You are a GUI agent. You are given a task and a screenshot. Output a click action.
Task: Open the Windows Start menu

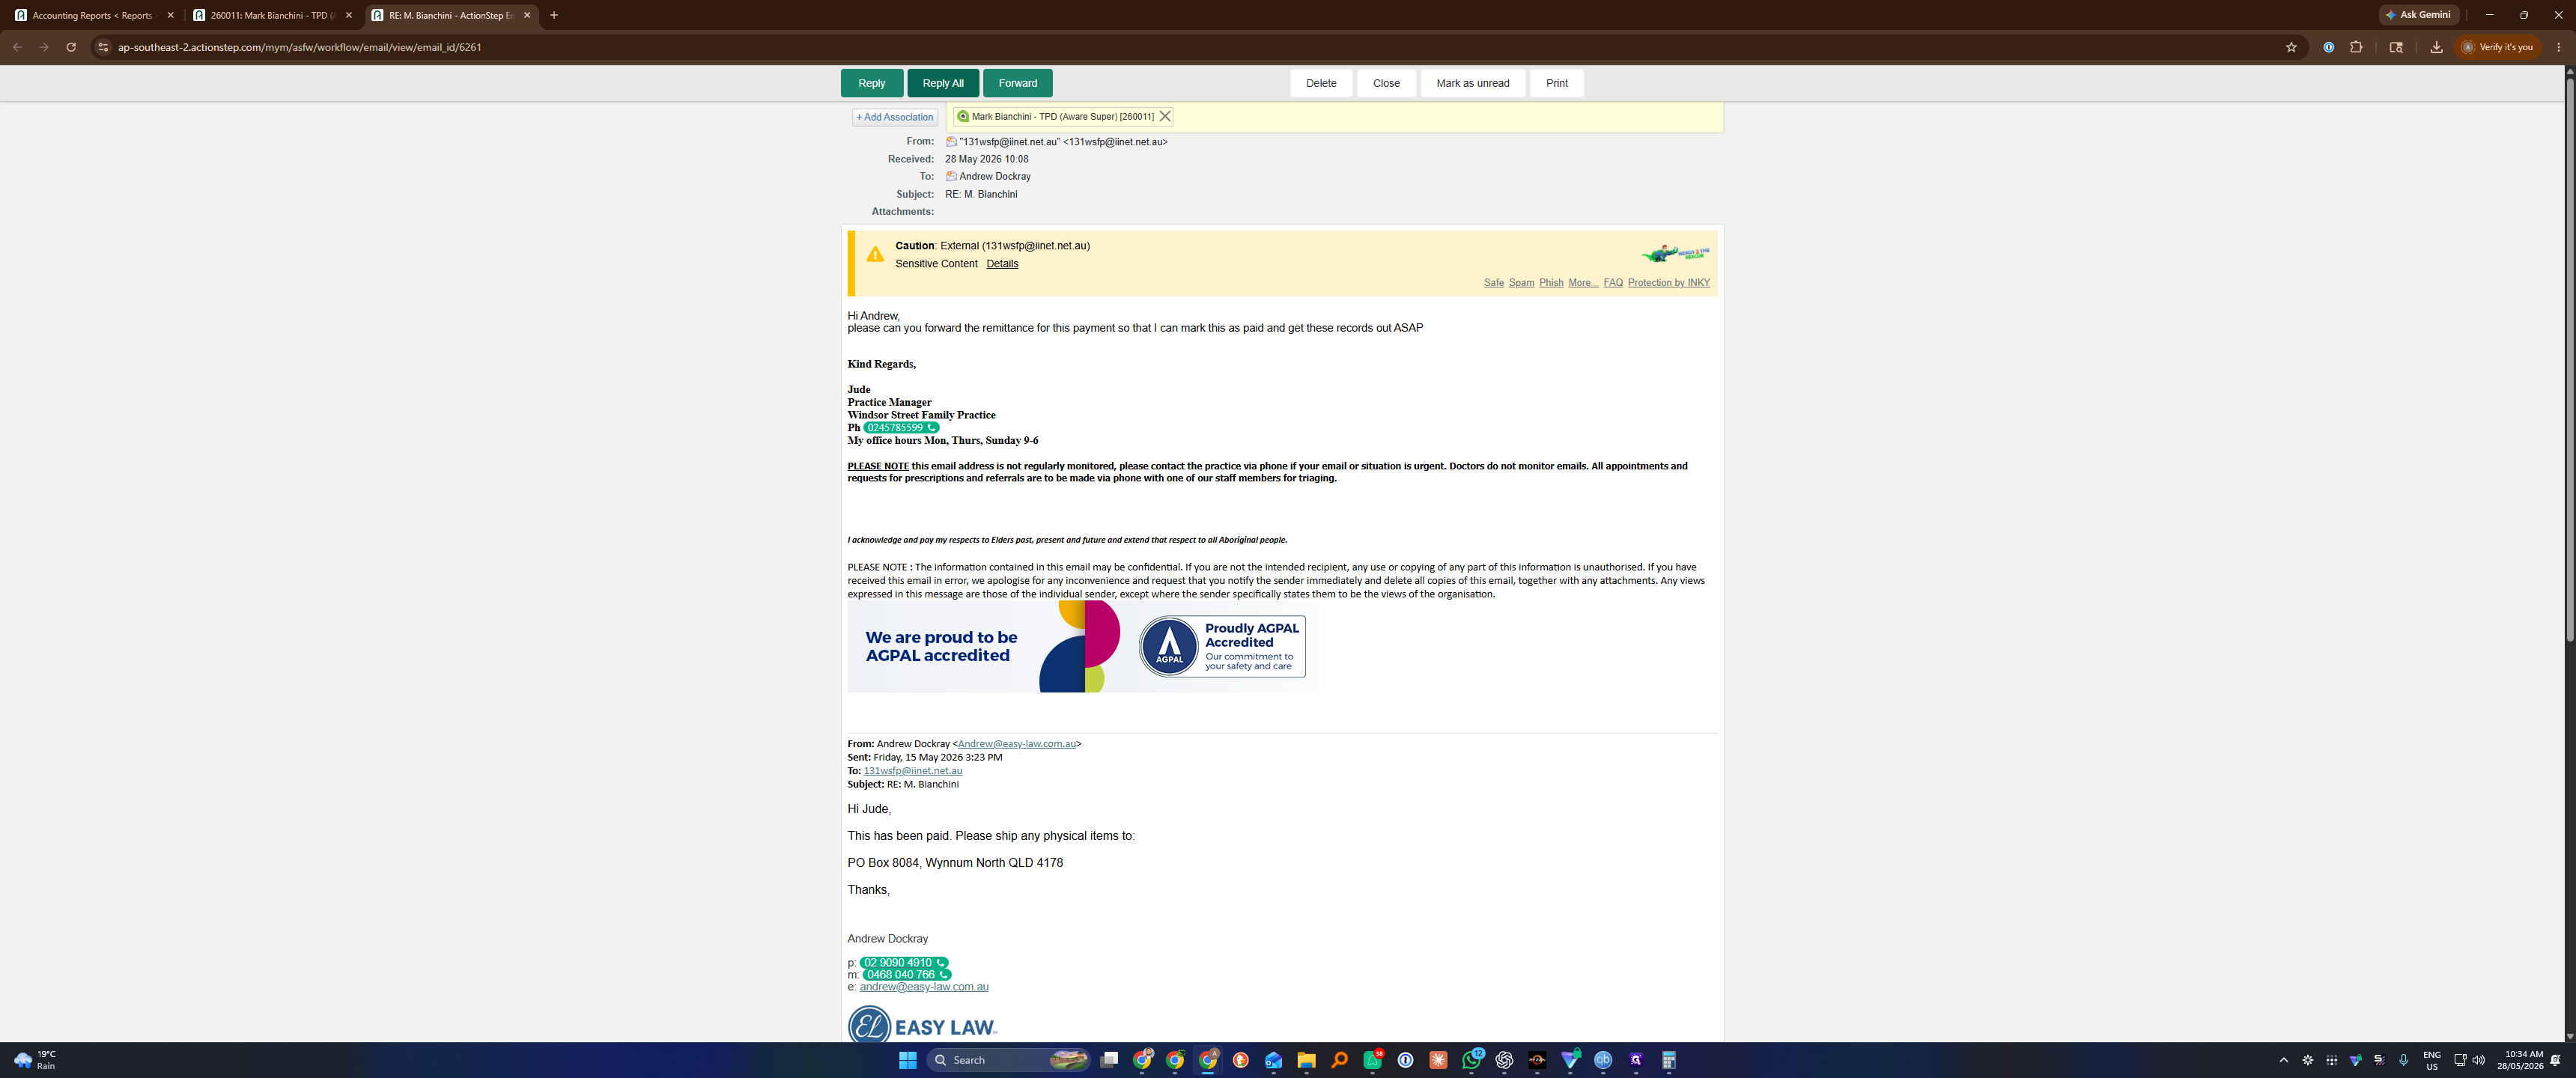[907, 1060]
